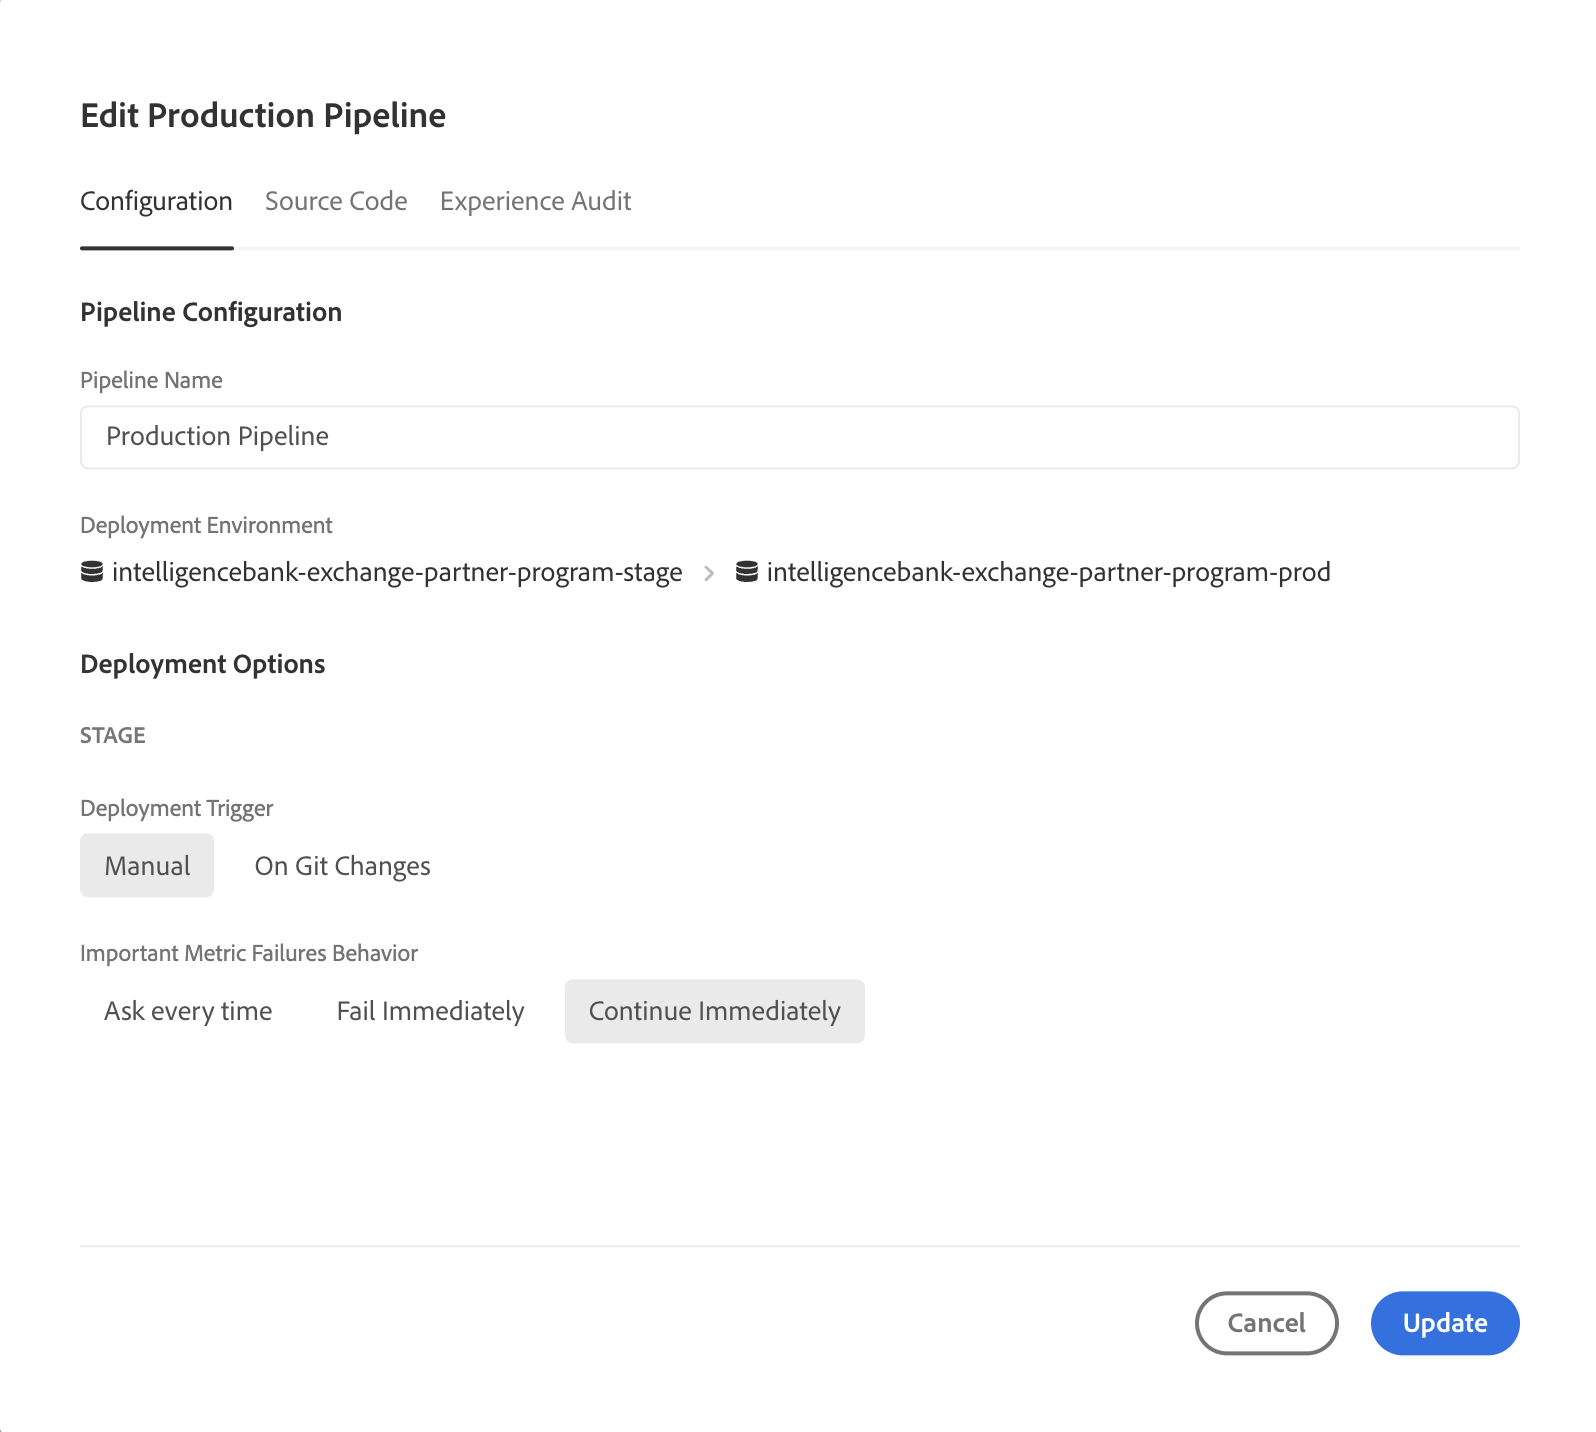
Task: Focus the Pipeline Name input field
Action: pyautogui.click(x=799, y=437)
